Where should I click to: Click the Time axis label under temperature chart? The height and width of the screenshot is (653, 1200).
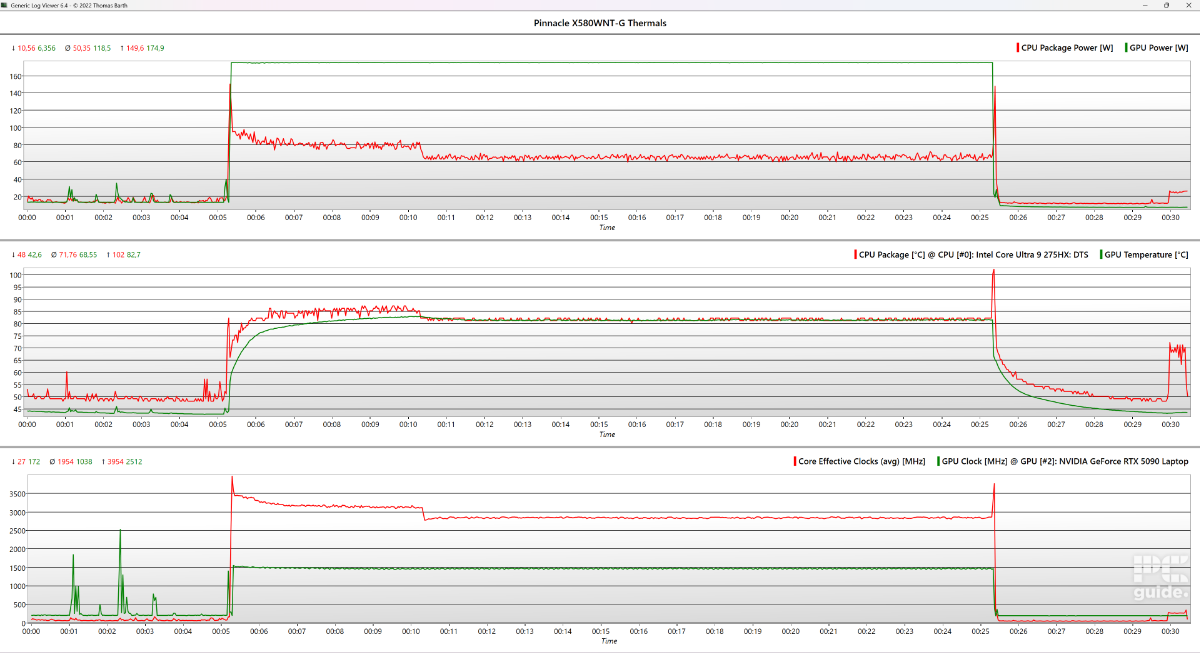tap(607, 434)
